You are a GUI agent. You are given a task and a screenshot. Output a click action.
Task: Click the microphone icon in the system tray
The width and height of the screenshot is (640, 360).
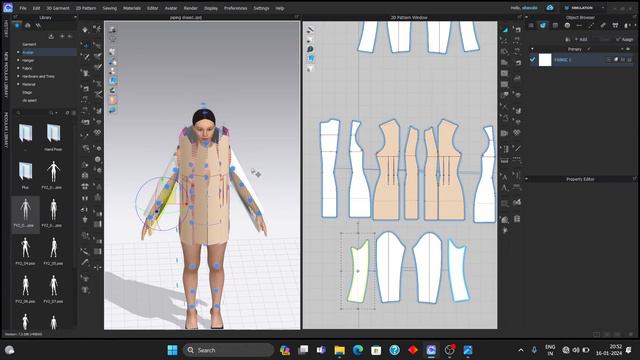pos(534,350)
